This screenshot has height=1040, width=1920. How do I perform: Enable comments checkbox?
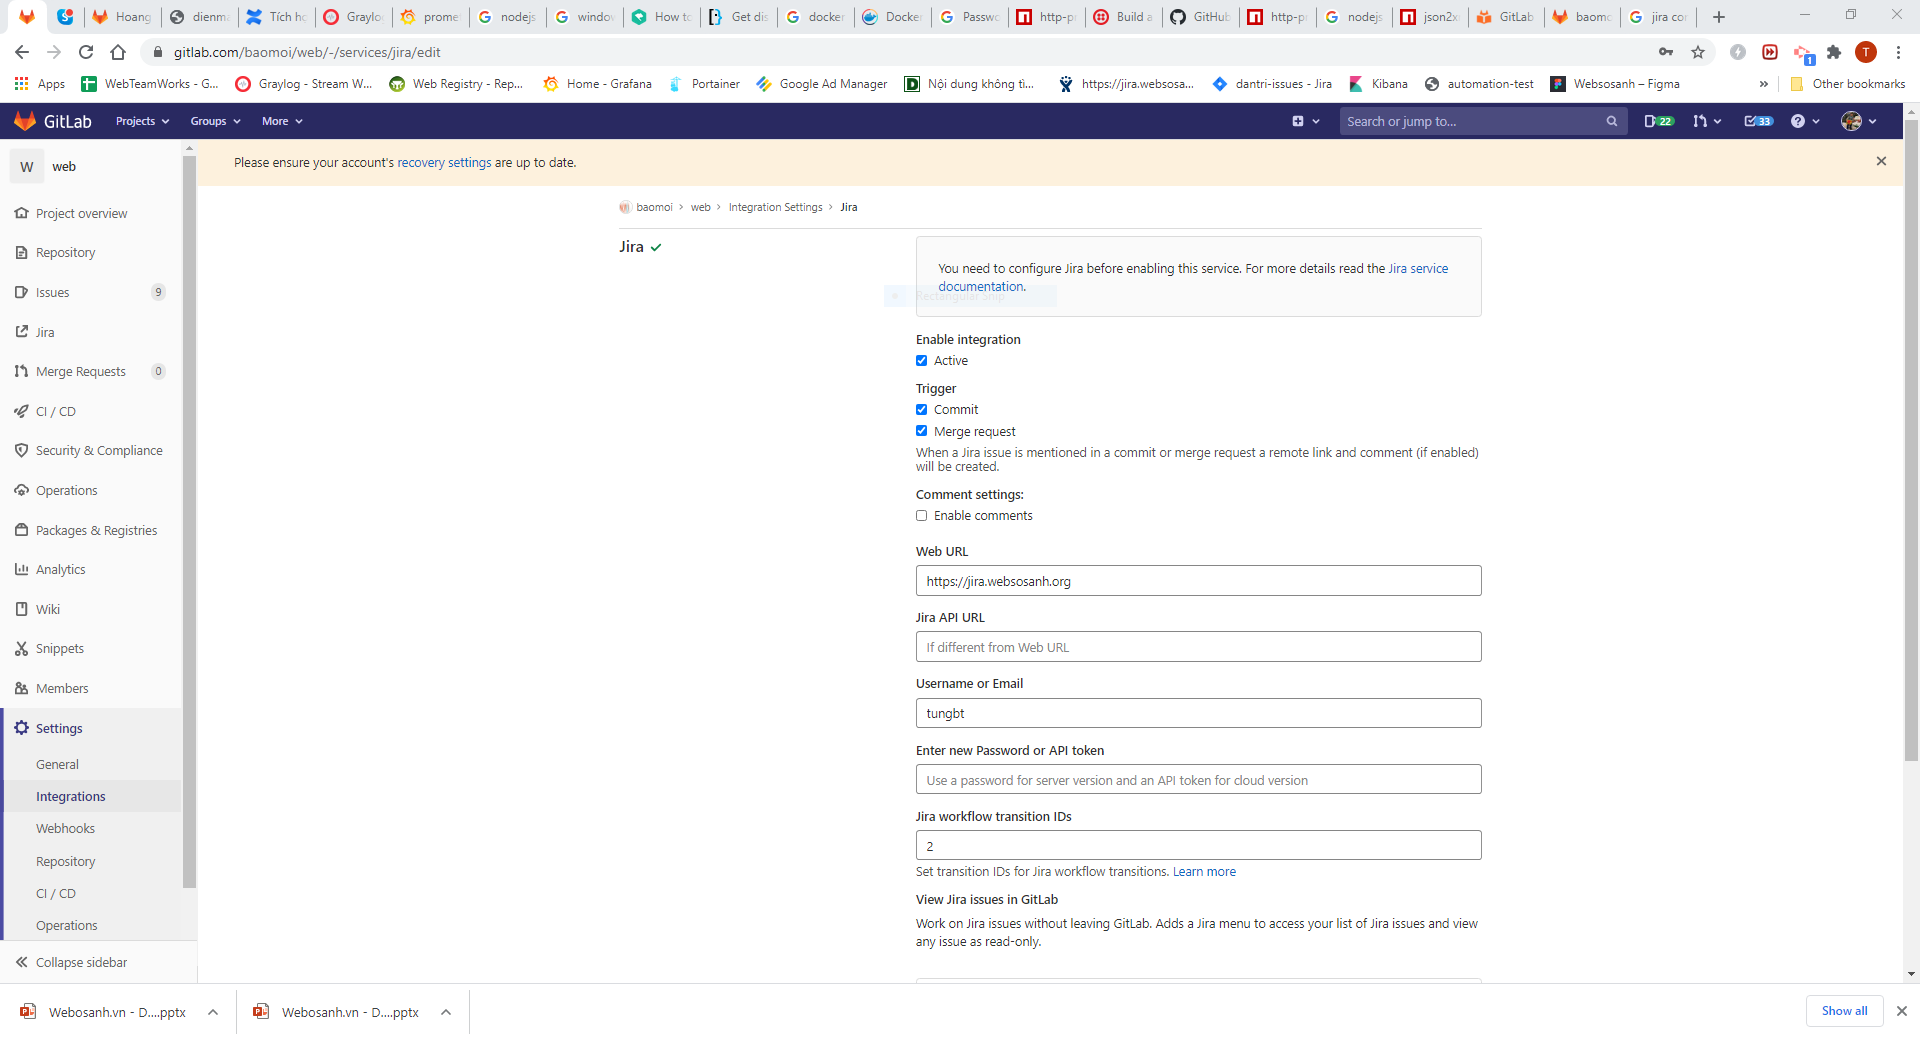click(x=922, y=516)
